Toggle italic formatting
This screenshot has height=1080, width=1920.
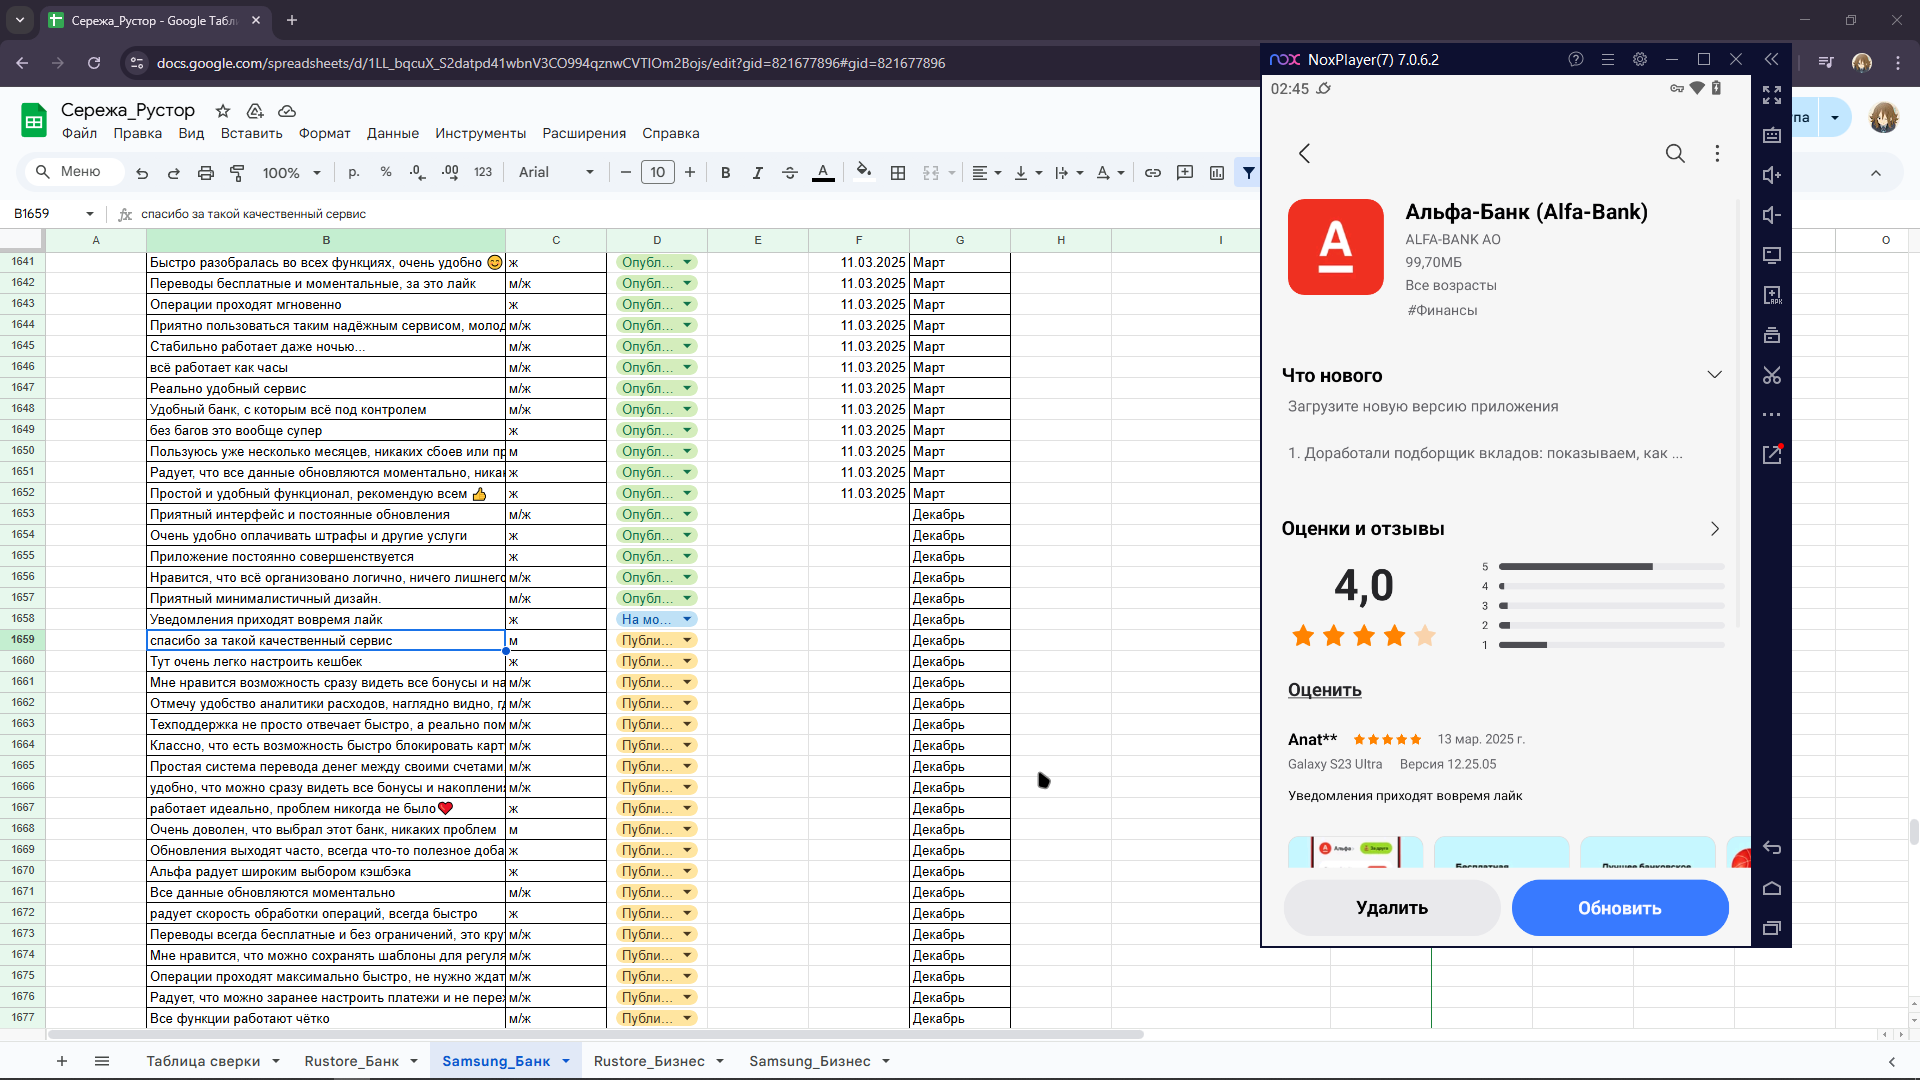click(757, 173)
